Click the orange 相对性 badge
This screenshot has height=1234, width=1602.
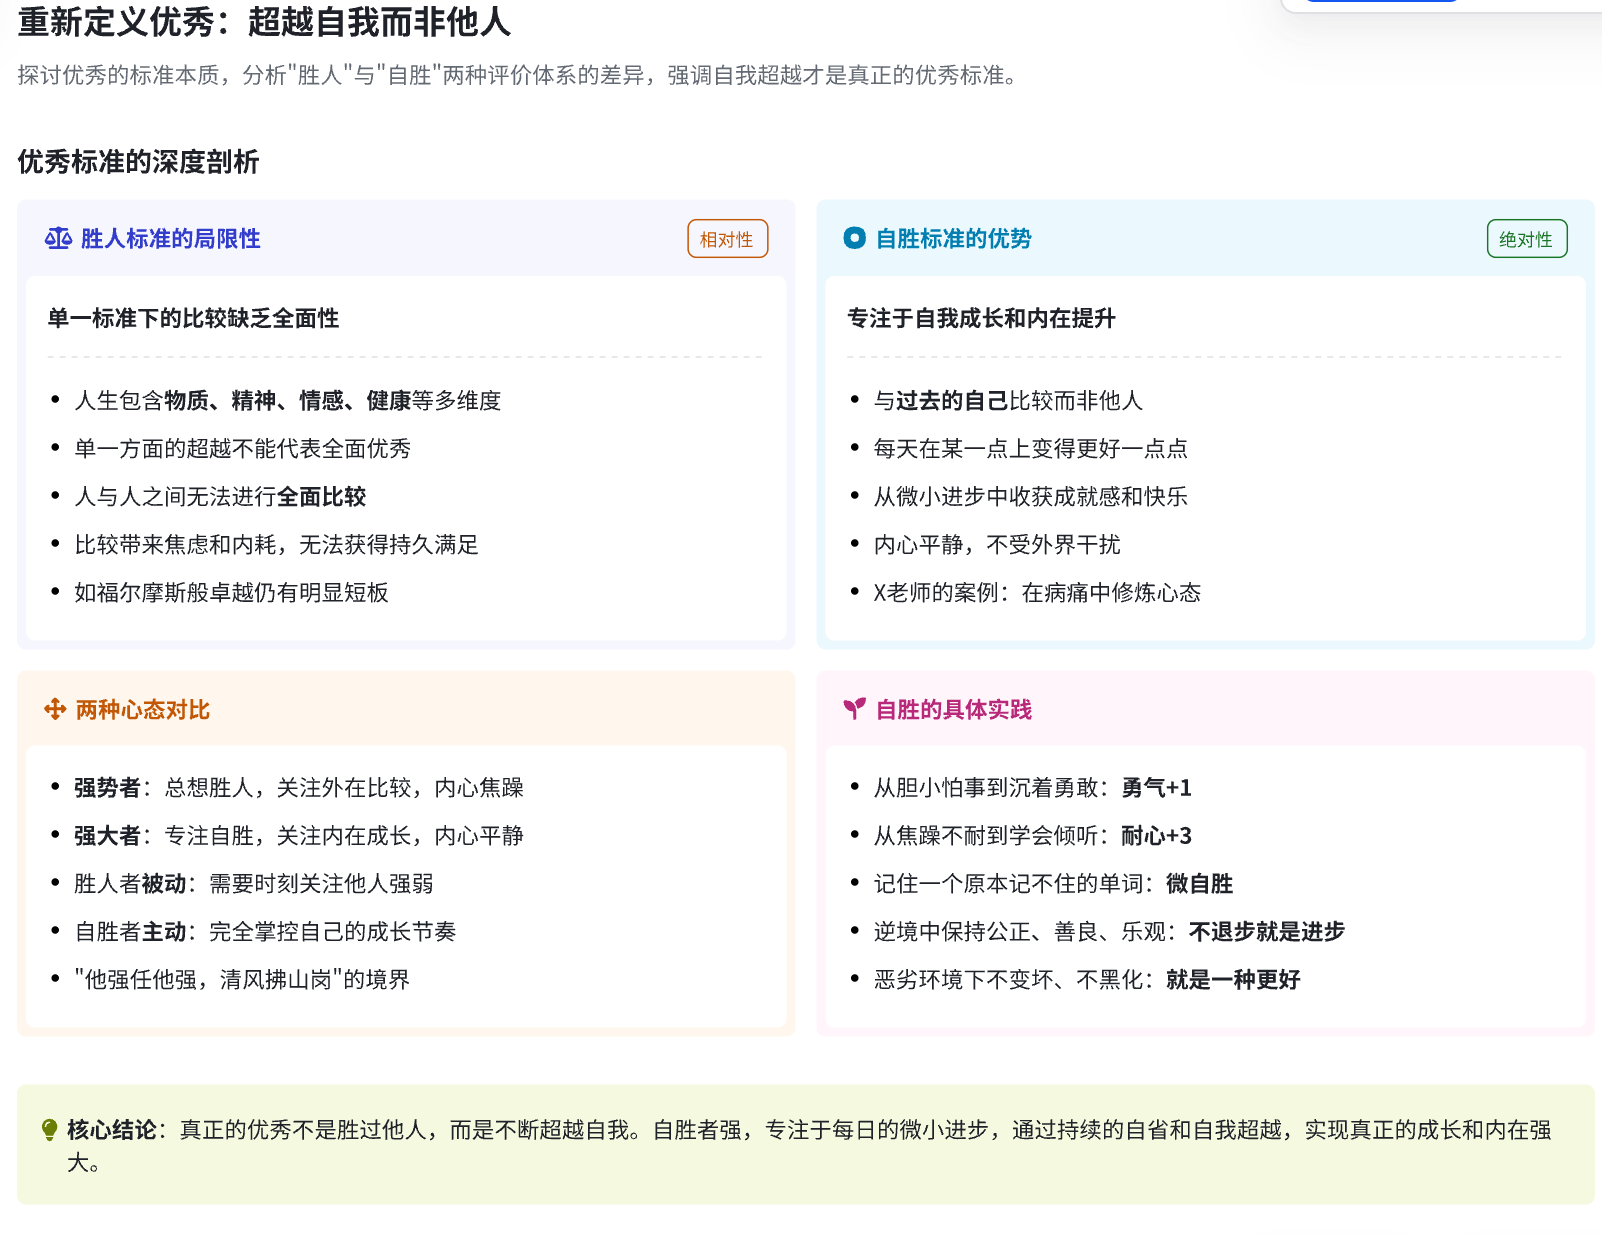[x=727, y=239]
